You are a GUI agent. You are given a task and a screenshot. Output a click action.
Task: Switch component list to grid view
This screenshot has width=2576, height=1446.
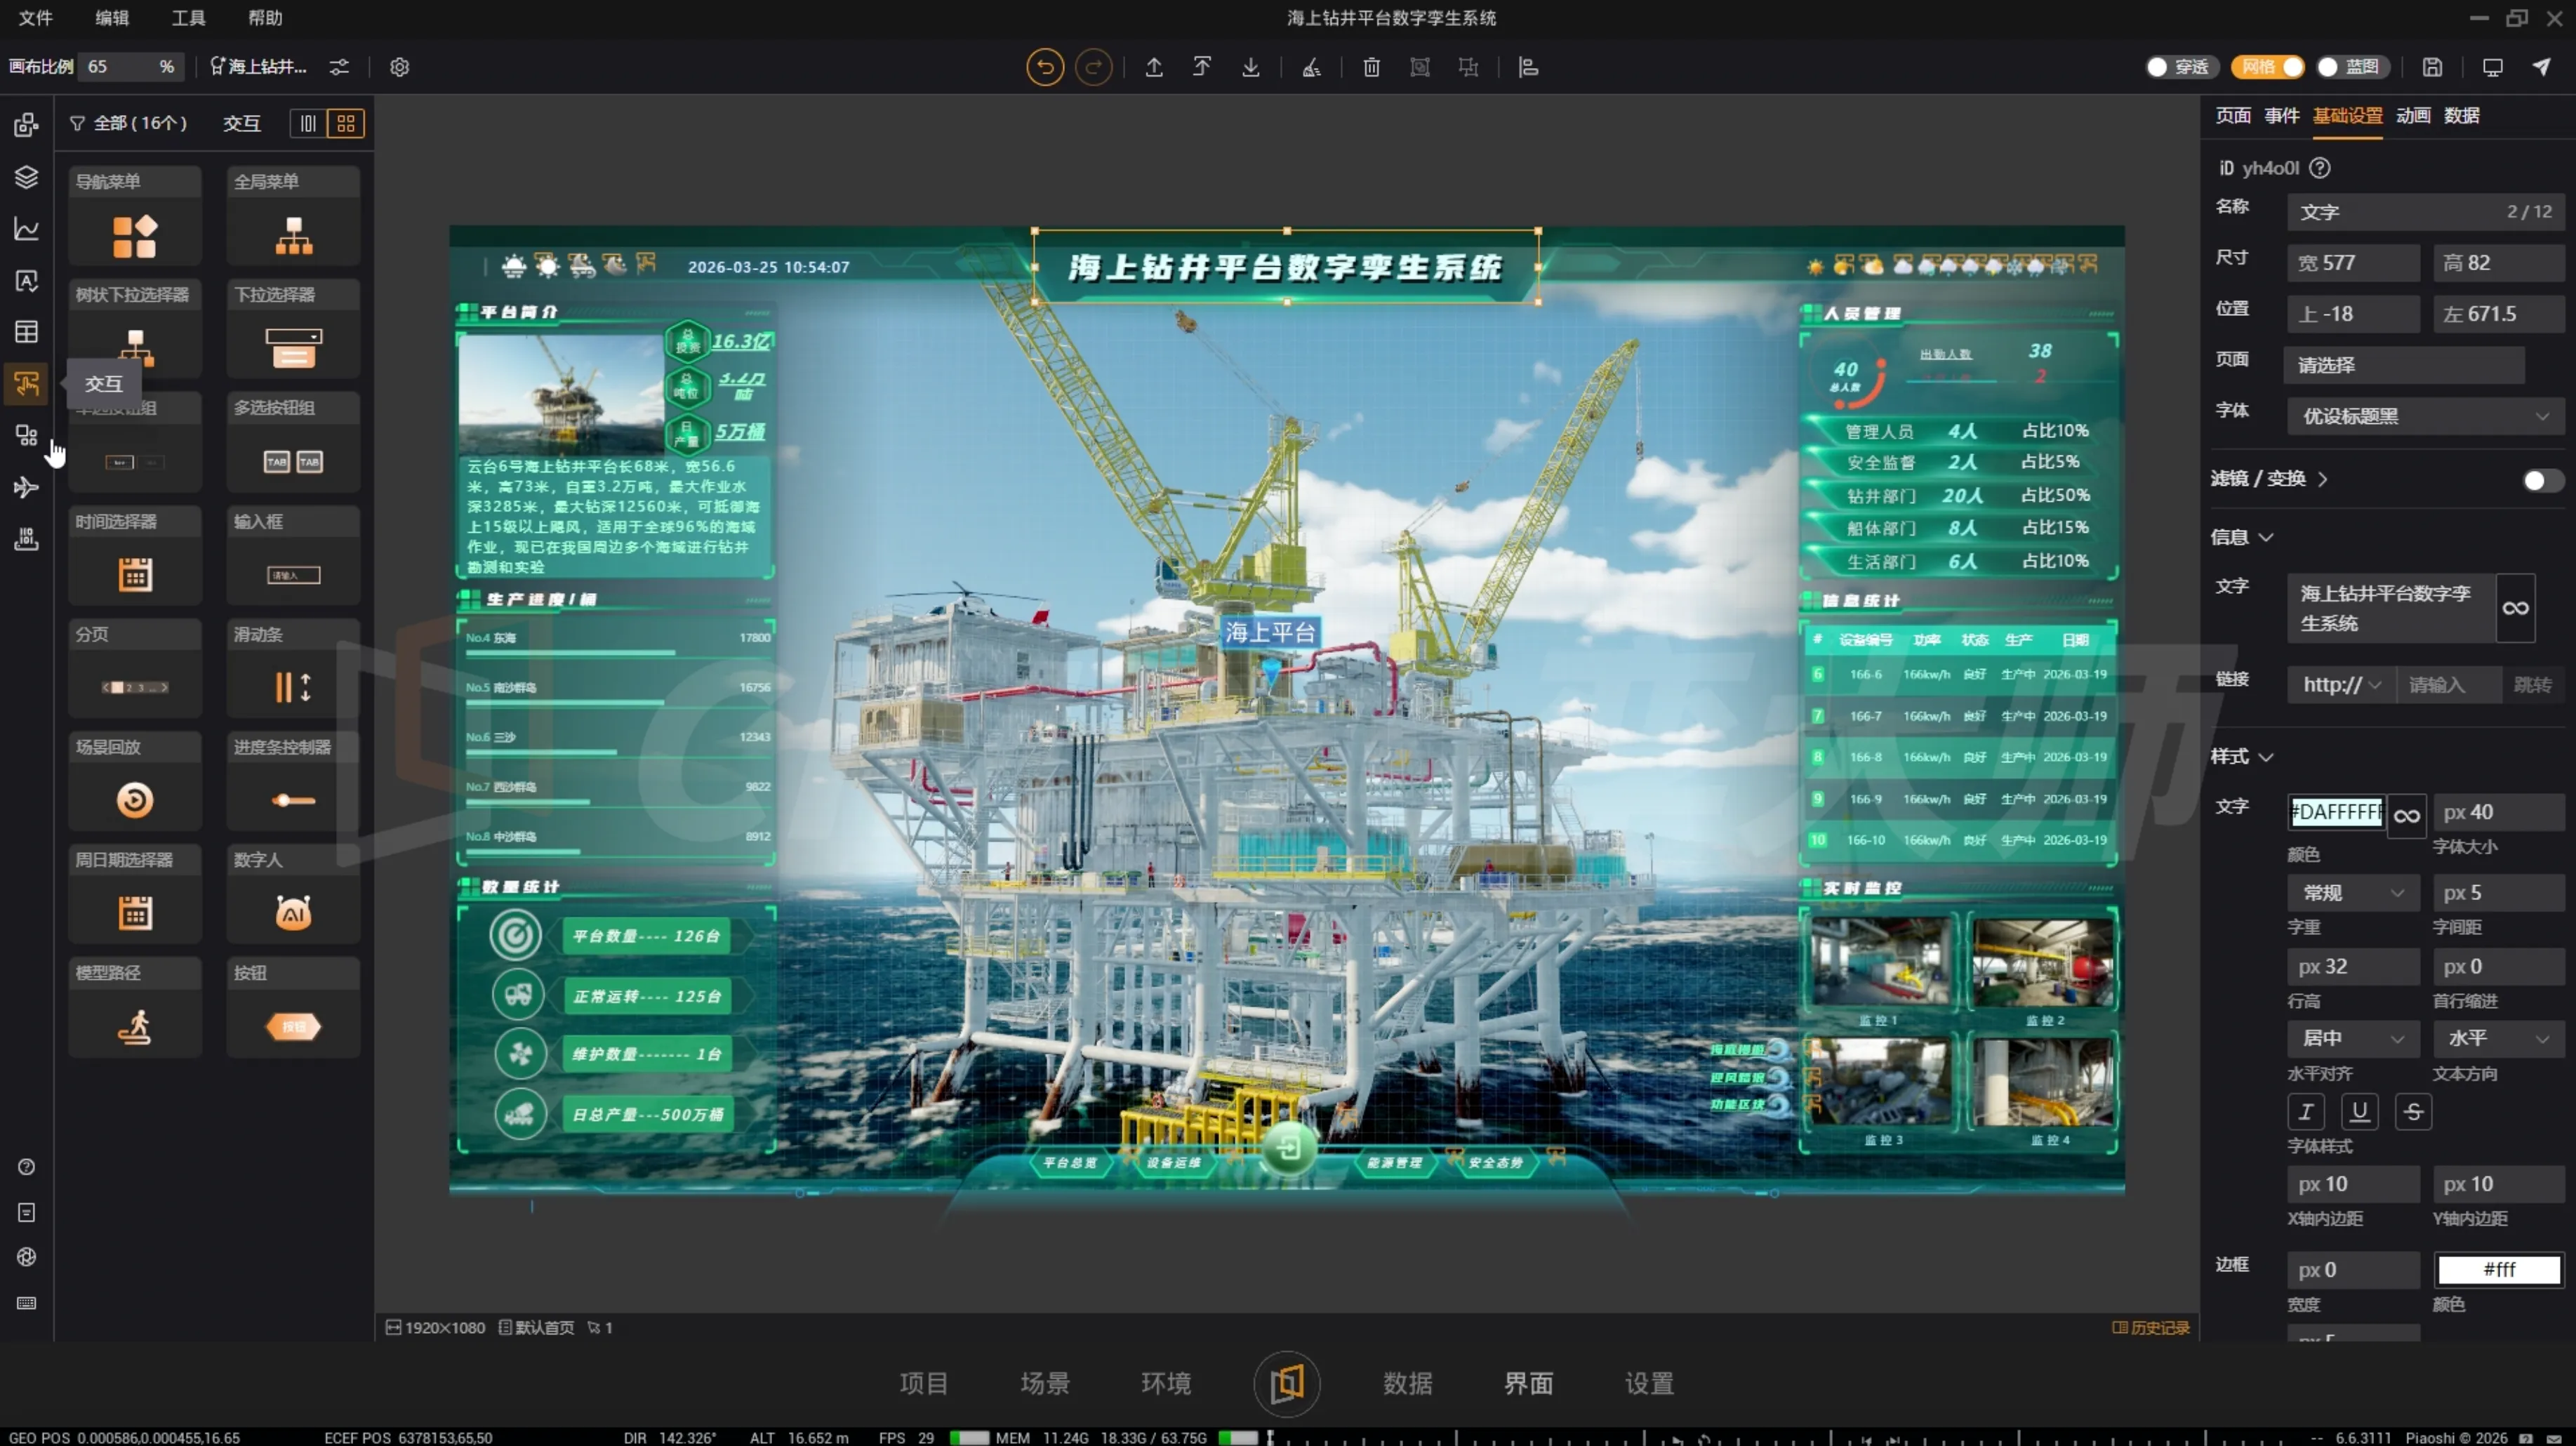pyautogui.click(x=346, y=123)
